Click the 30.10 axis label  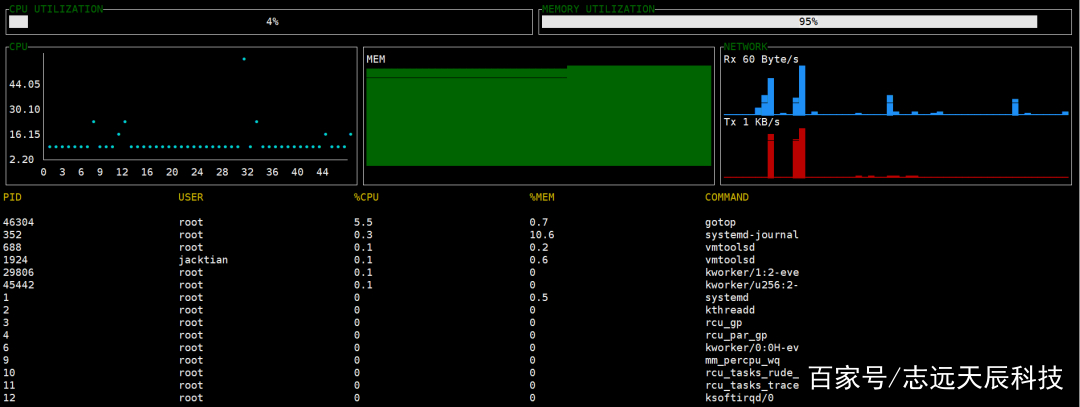[25, 109]
